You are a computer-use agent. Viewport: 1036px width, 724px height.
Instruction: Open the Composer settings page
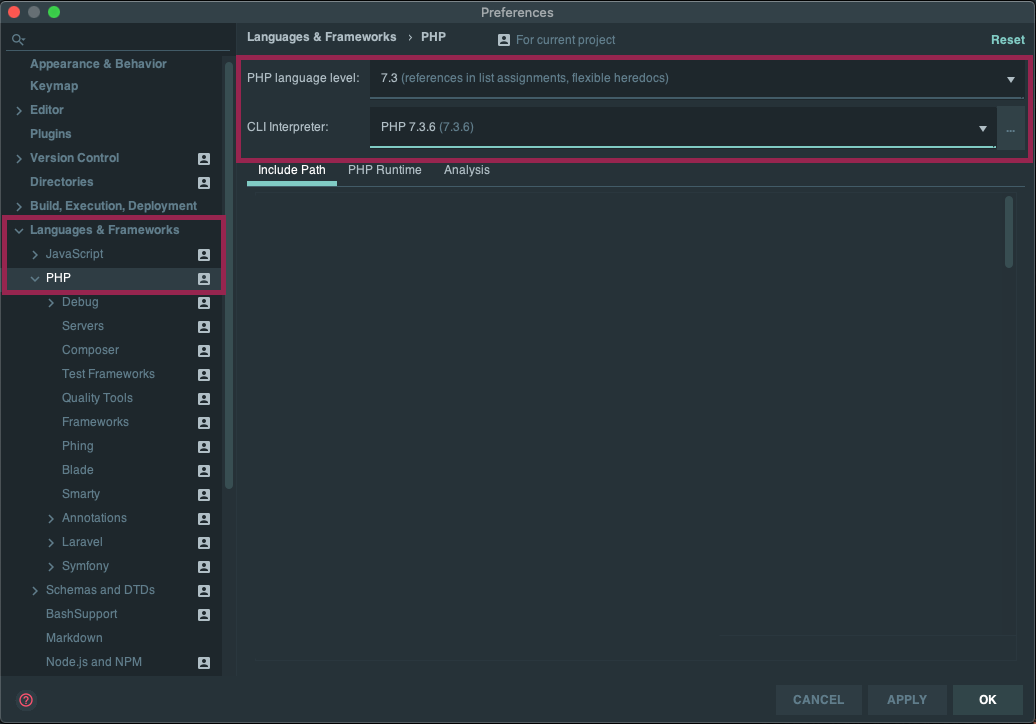(x=91, y=350)
